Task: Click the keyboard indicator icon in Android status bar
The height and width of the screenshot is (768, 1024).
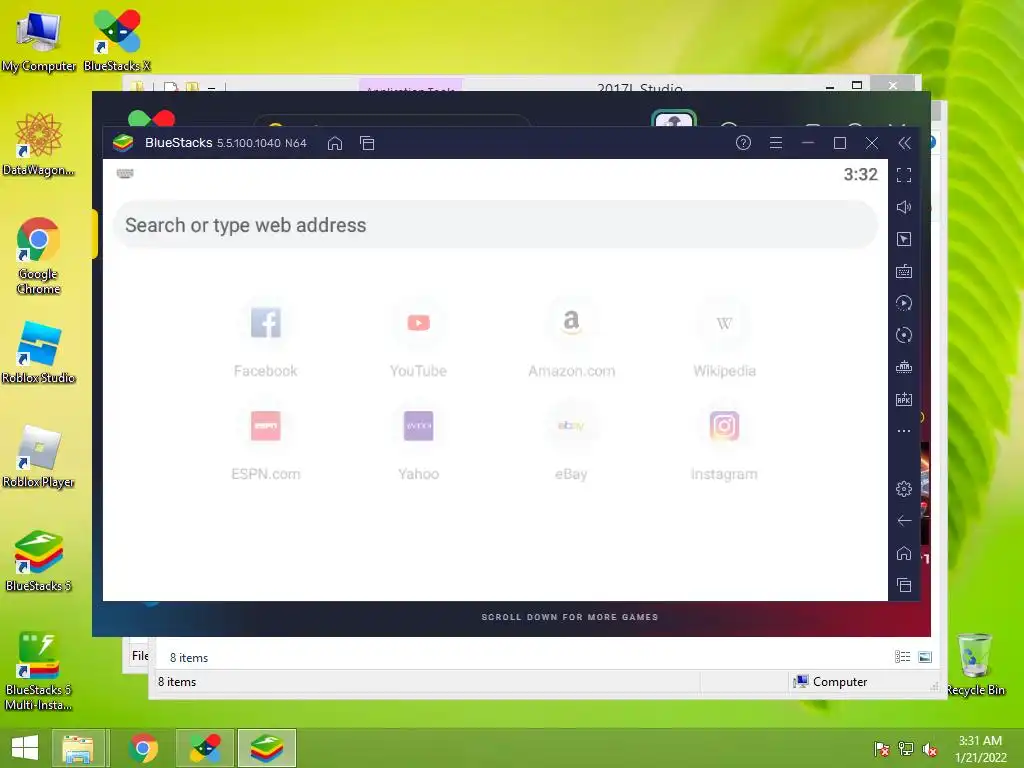Action: [125, 173]
